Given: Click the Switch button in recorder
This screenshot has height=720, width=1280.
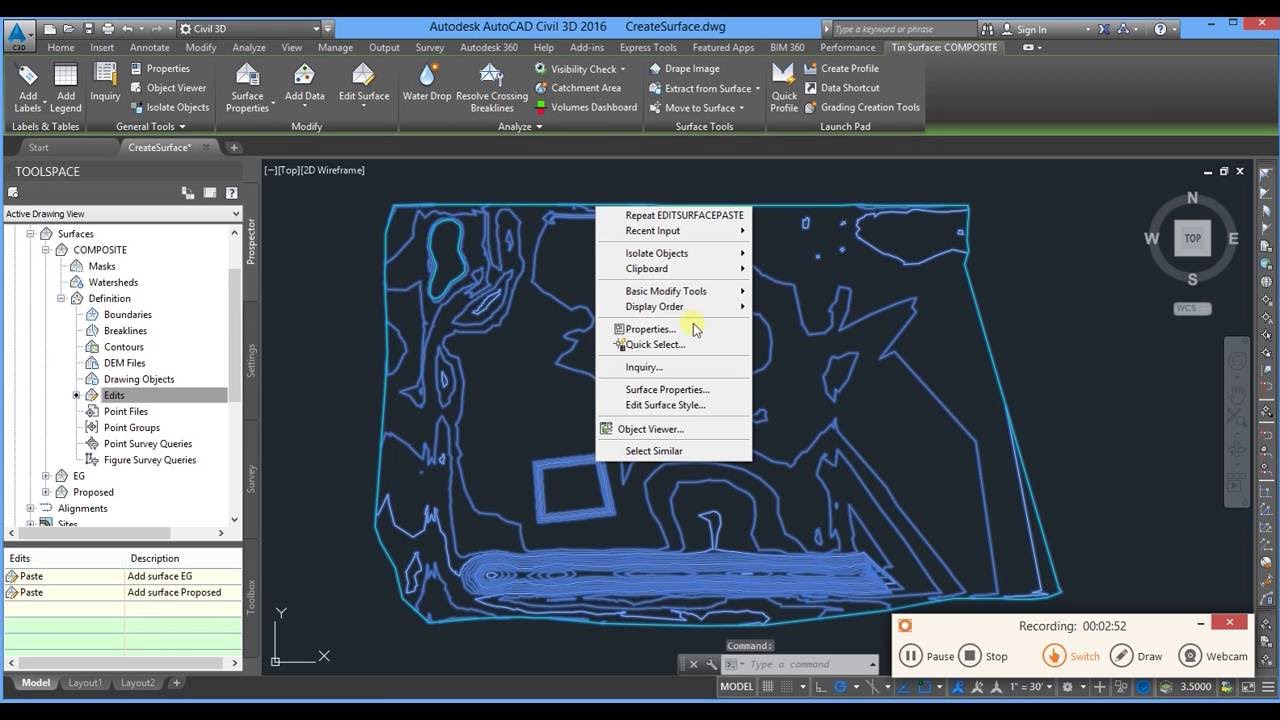Looking at the screenshot, I should [1071, 656].
